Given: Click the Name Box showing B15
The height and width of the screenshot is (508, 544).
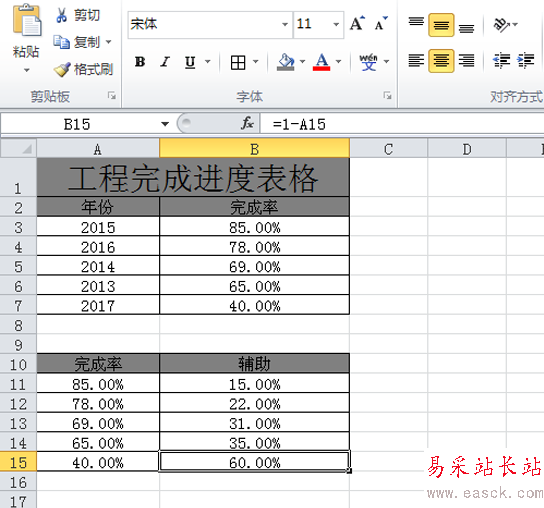Looking at the screenshot, I should 78,124.
